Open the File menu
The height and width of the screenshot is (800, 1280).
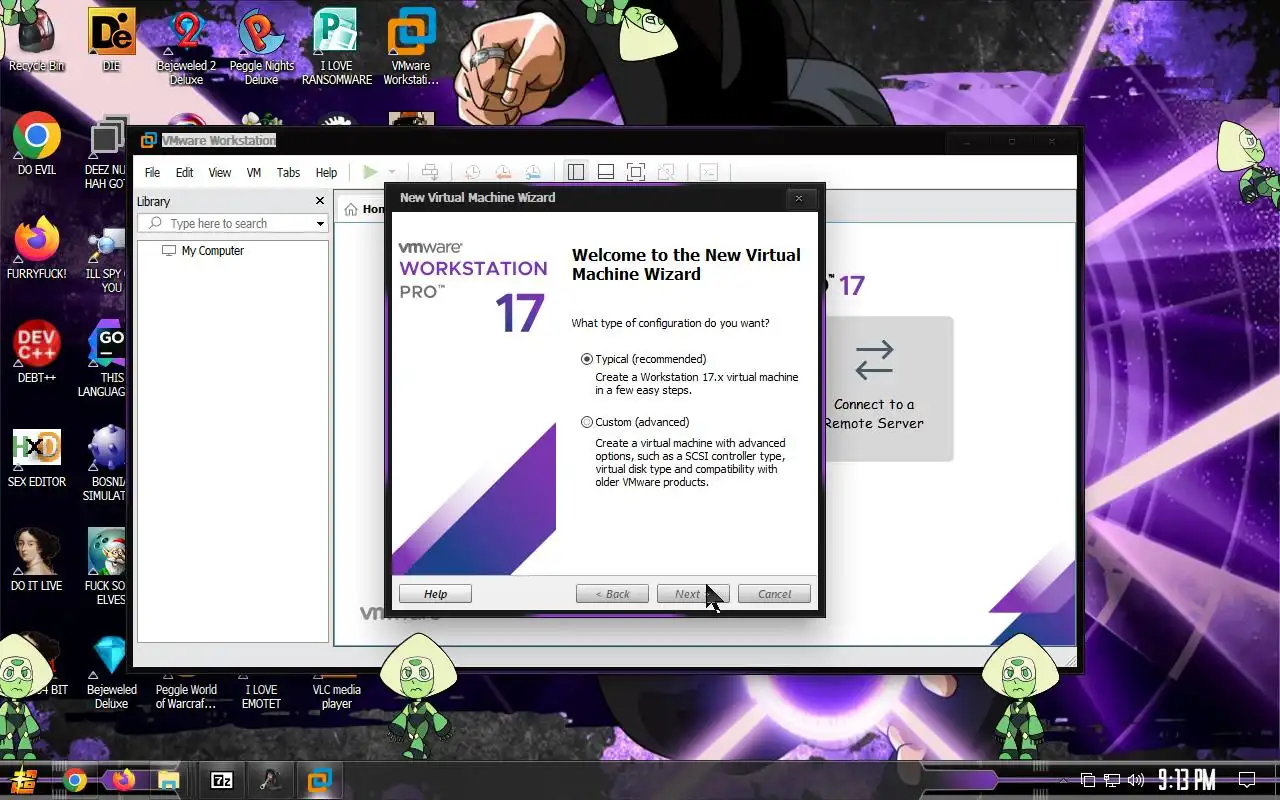click(x=152, y=172)
